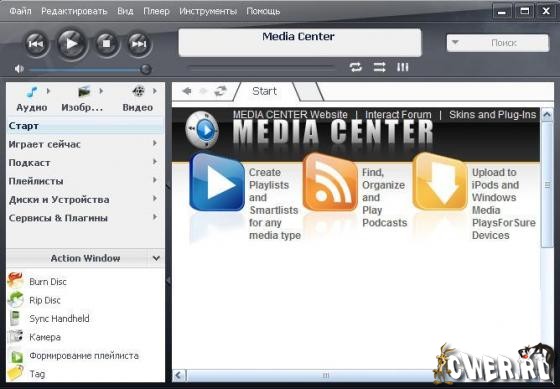This screenshot has width=560, height=389.
Task: Click the Burn Disc label
Action: coord(48,282)
